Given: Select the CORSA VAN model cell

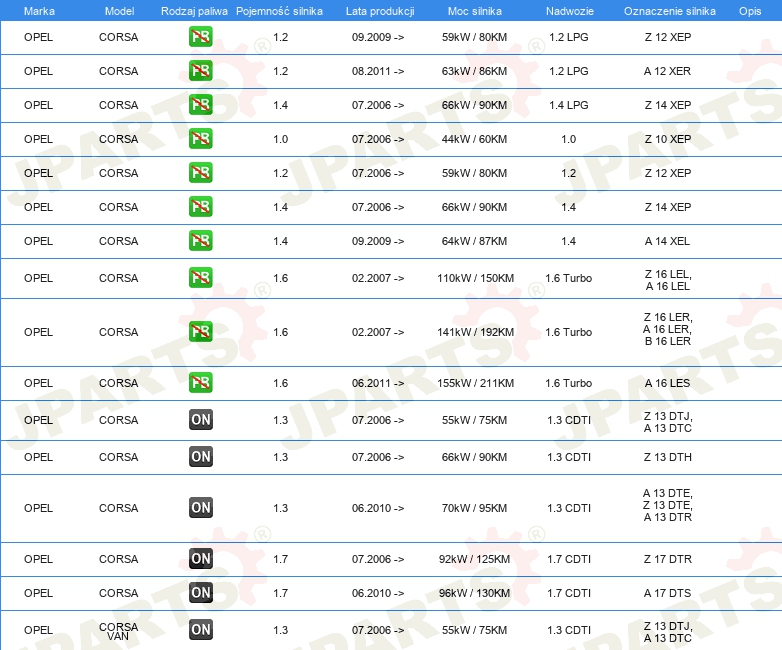Looking at the screenshot, I should (118, 631).
